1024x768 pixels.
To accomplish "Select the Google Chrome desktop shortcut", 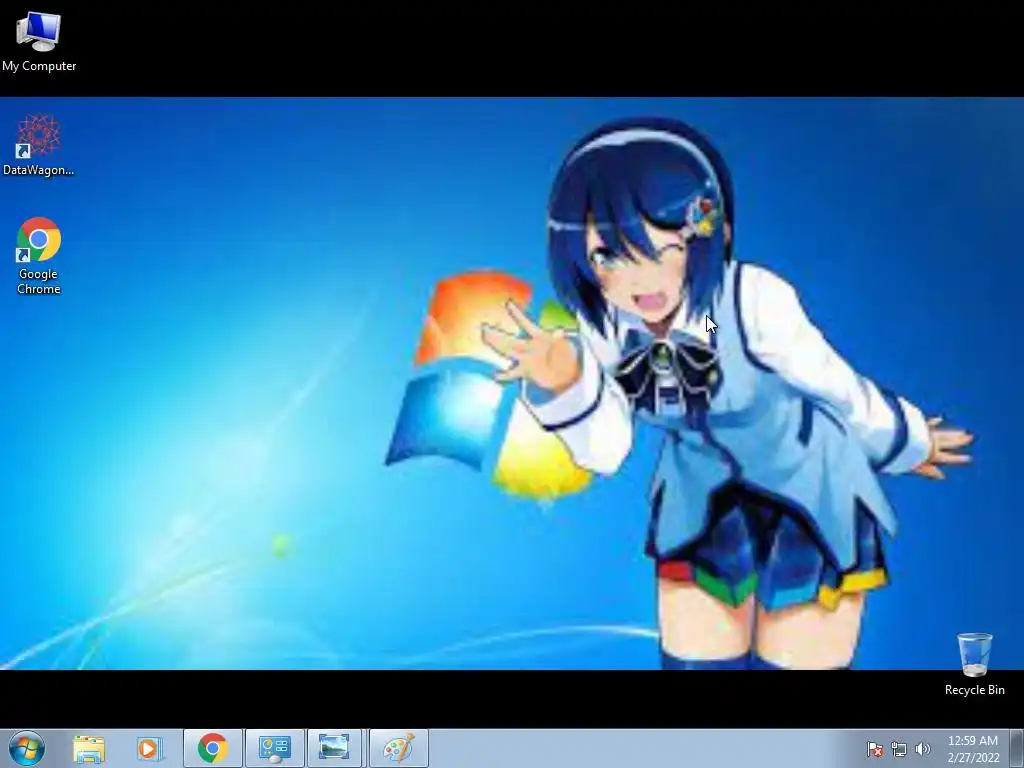I will 39,256.
